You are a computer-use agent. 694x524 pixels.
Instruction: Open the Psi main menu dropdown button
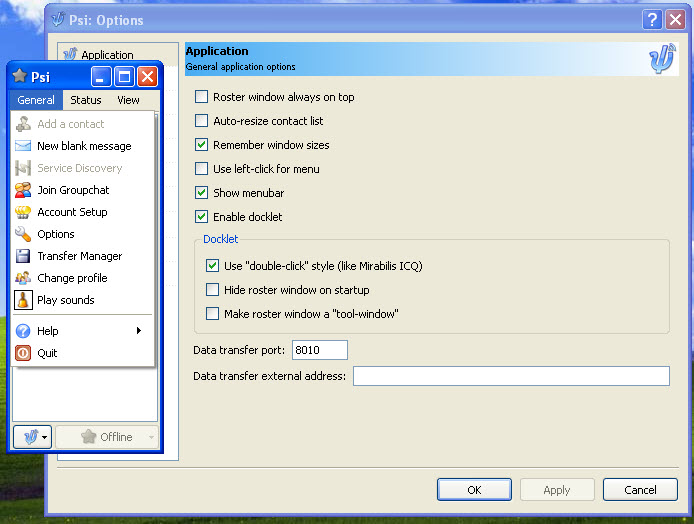[x=33, y=437]
